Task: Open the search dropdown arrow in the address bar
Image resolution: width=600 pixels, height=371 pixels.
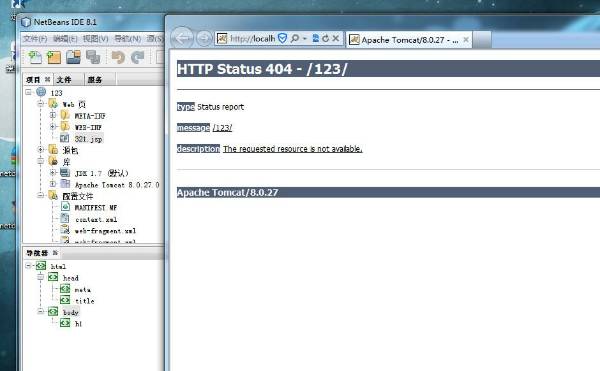Action: click(305, 39)
